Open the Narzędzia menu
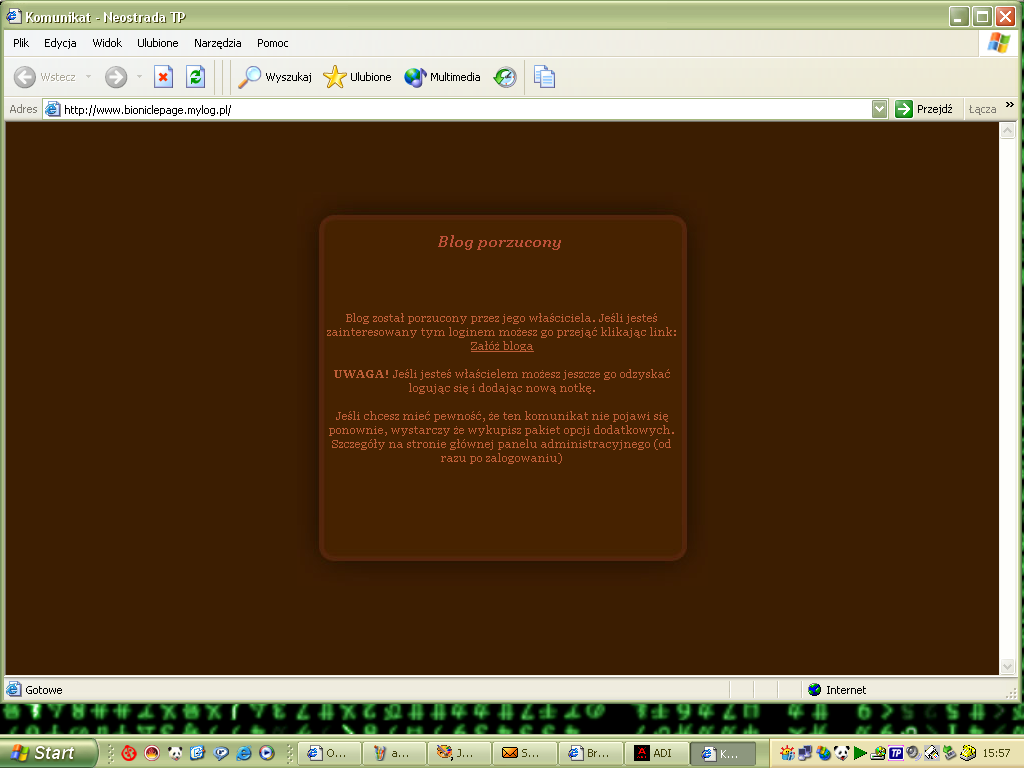This screenshot has height=768, width=1024. pyautogui.click(x=217, y=43)
